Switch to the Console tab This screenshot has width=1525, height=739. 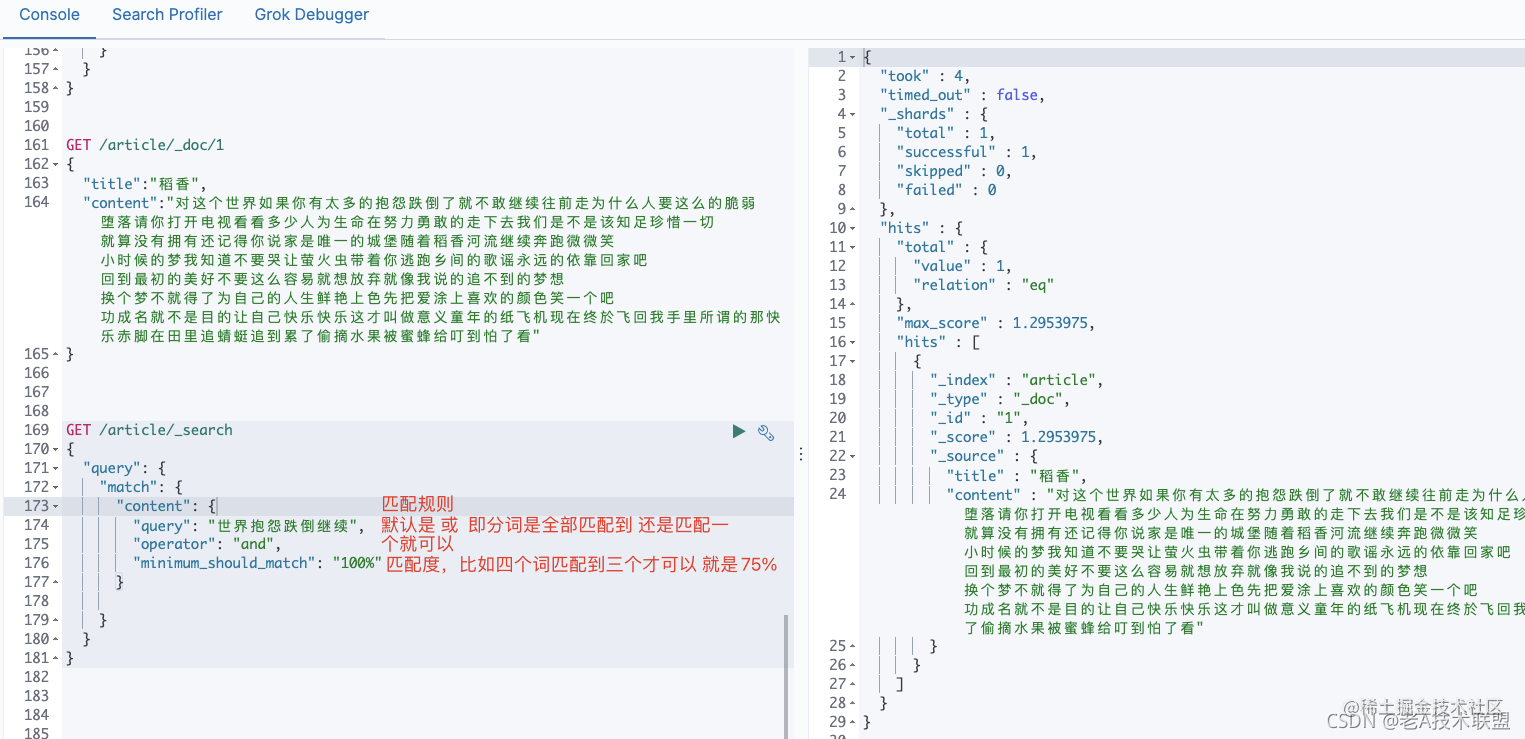click(x=50, y=15)
